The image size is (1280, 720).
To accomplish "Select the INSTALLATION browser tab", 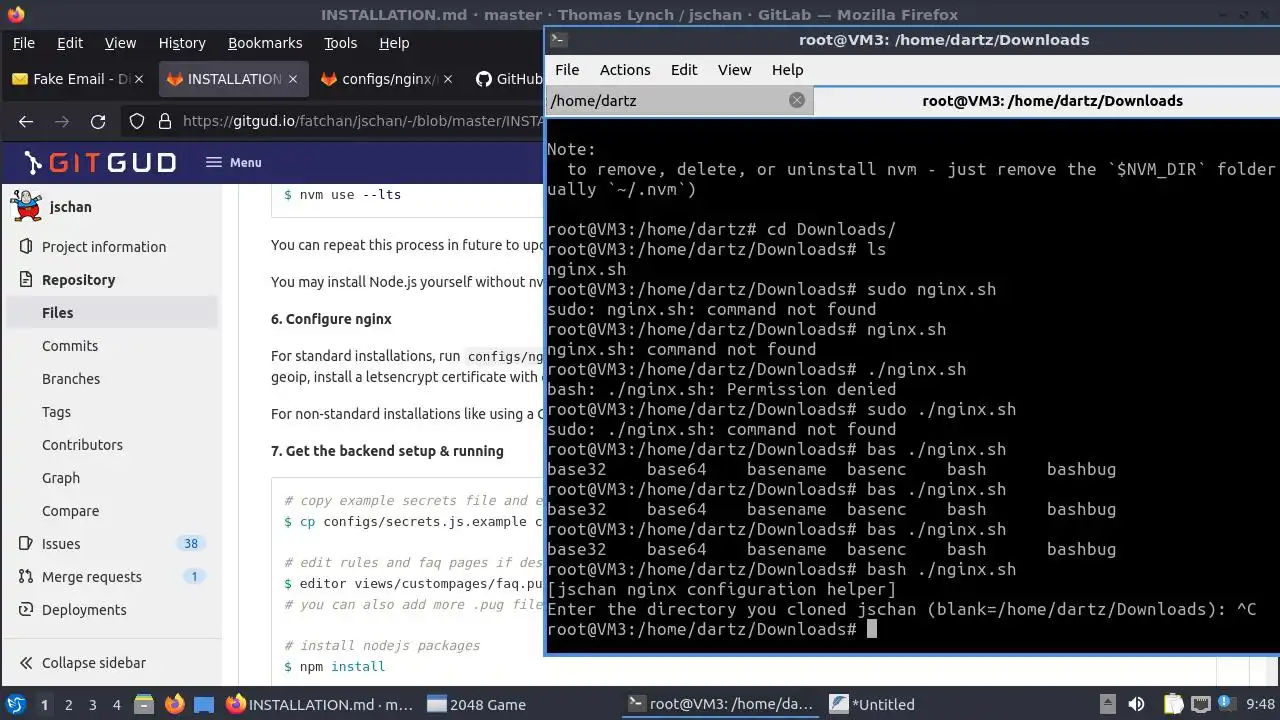I will (226, 79).
